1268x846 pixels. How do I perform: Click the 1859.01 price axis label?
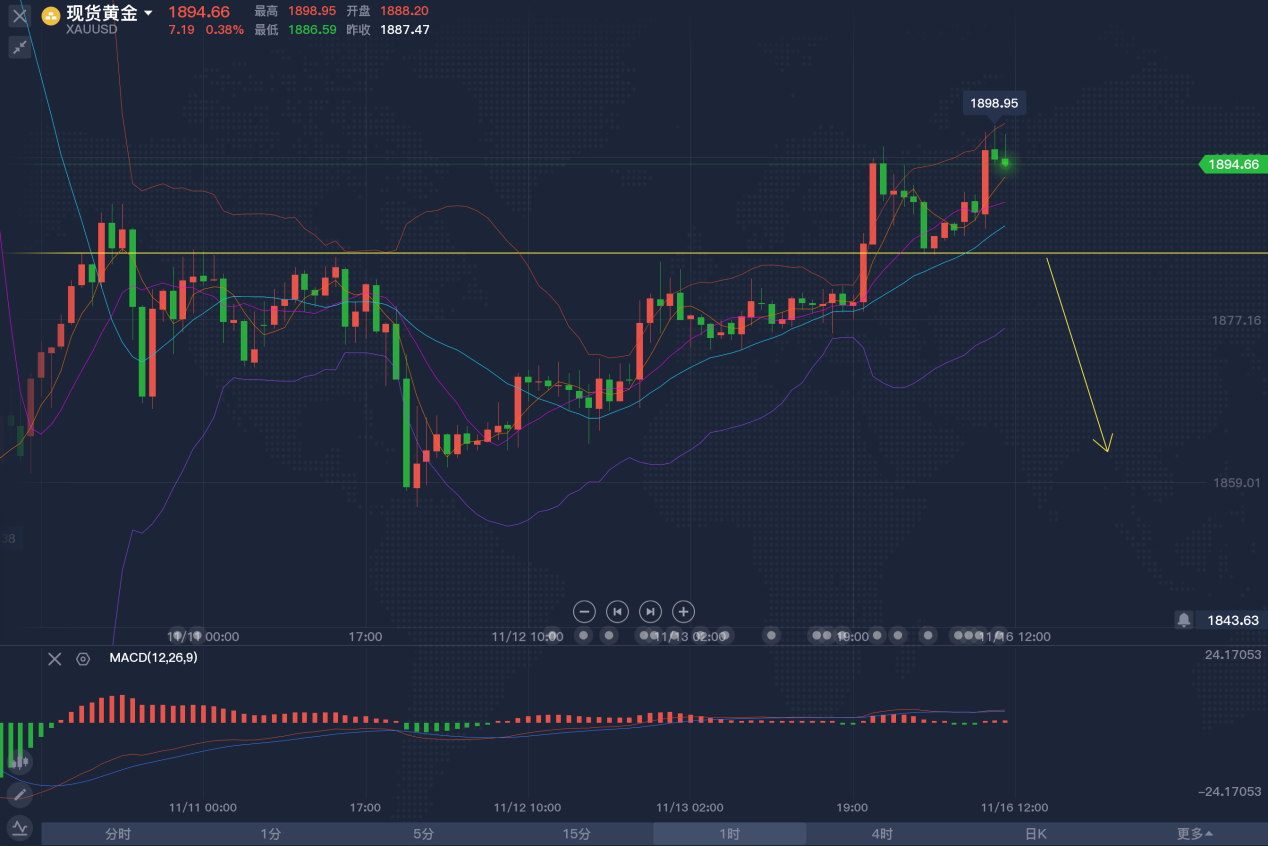tap(1237, 482)
